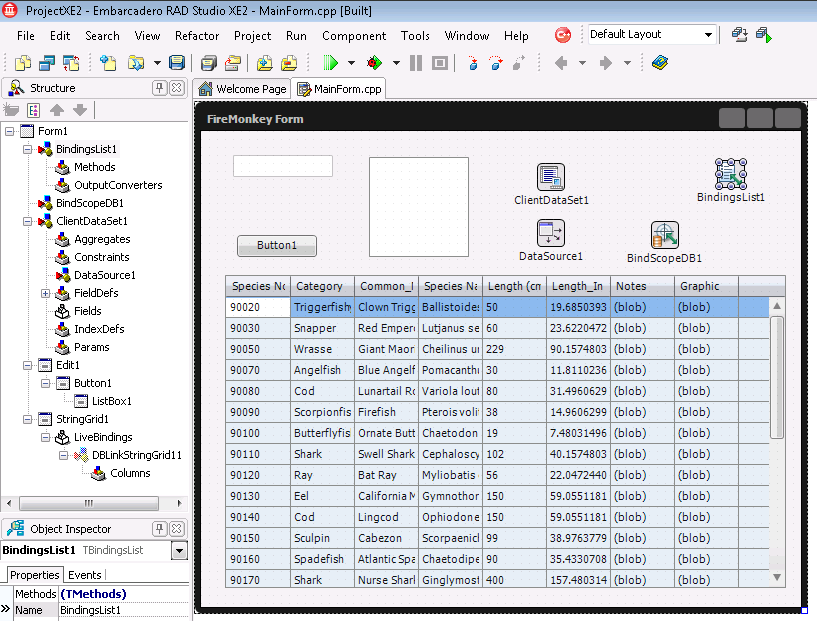
Task: Collapse the Form1 tree node
Action: [10, 131]
